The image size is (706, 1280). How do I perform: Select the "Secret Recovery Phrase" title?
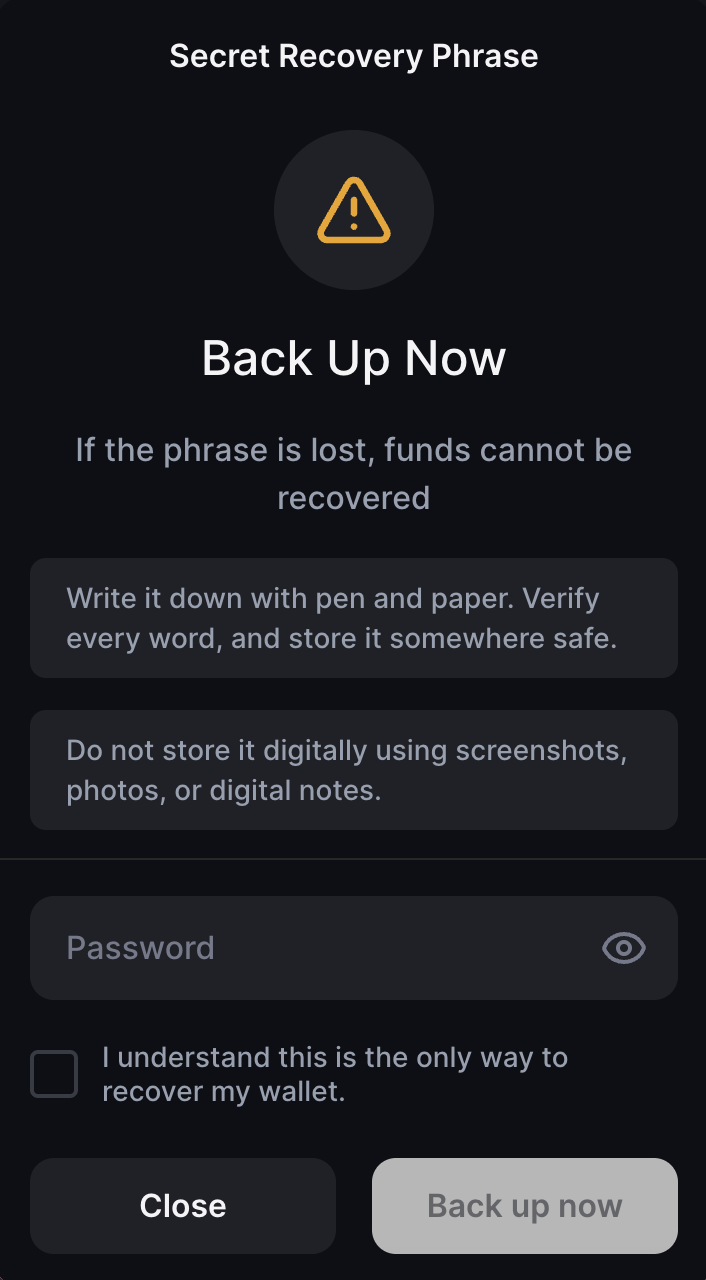(x=354, y=56)
